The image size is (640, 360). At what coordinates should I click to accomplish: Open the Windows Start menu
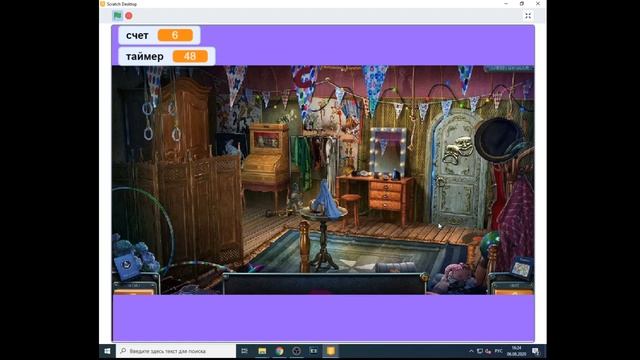(x=107, y=351)
